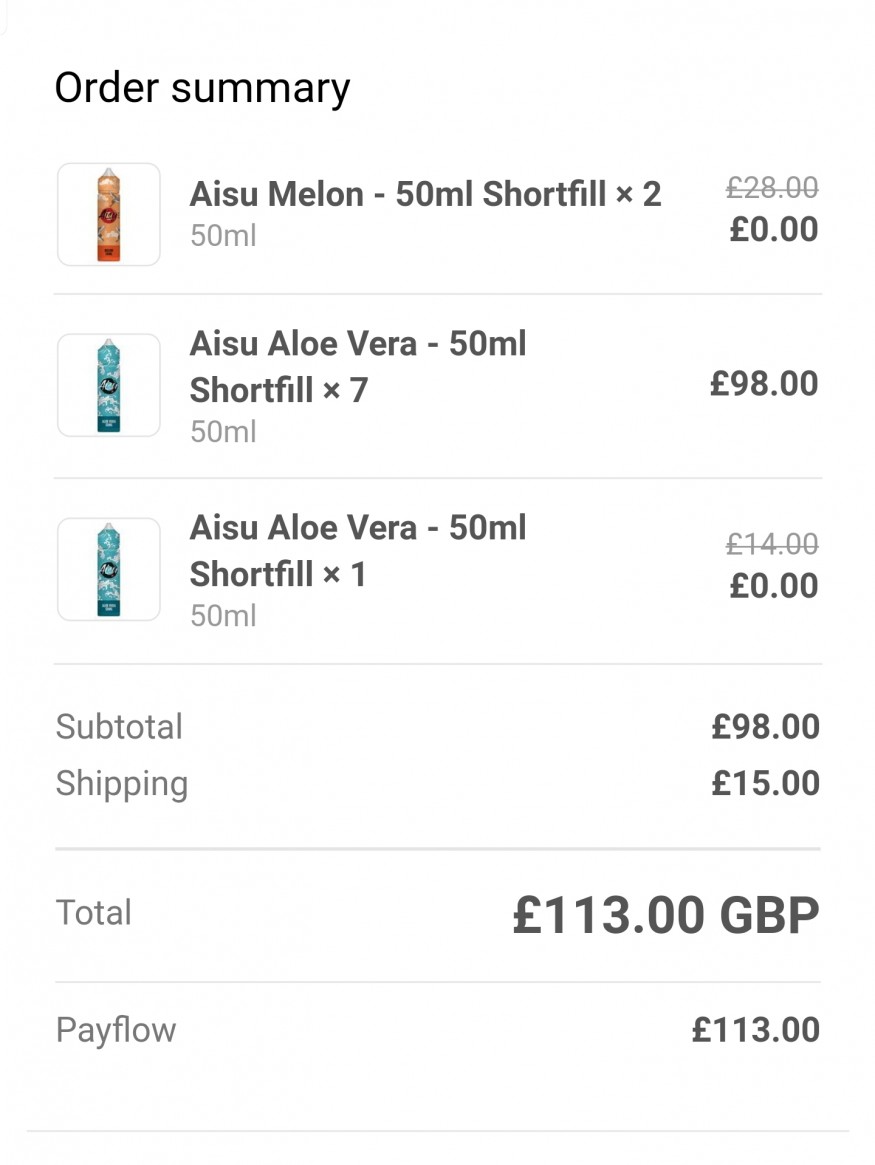
Task: Select the Aisu Aloe Vera Shortfill × 1 title
Action: click(x=358, y=551)
